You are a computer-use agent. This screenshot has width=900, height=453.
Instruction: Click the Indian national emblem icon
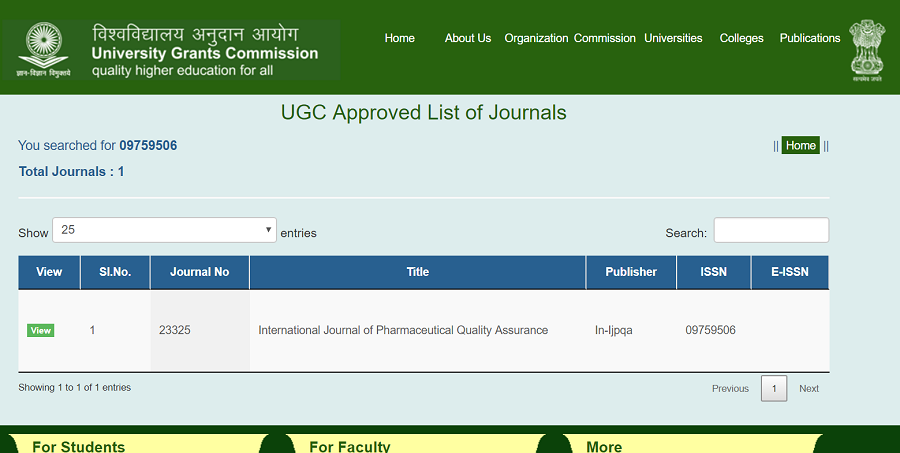click(867, 51)
